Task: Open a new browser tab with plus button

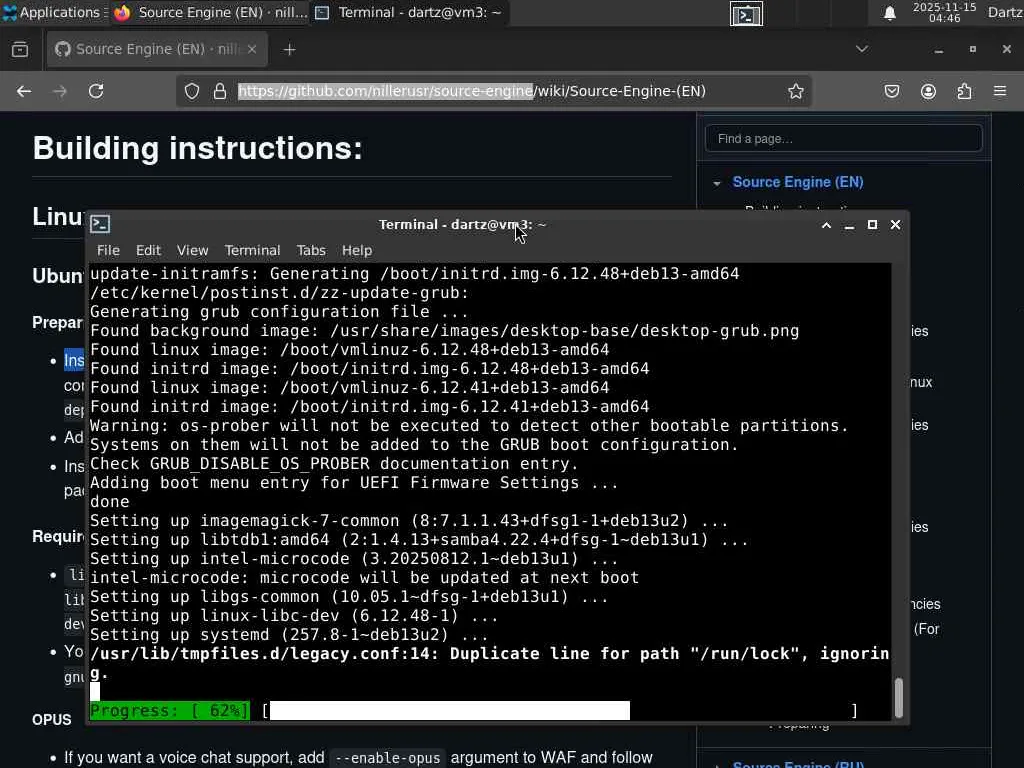Action: coord(289,50)
